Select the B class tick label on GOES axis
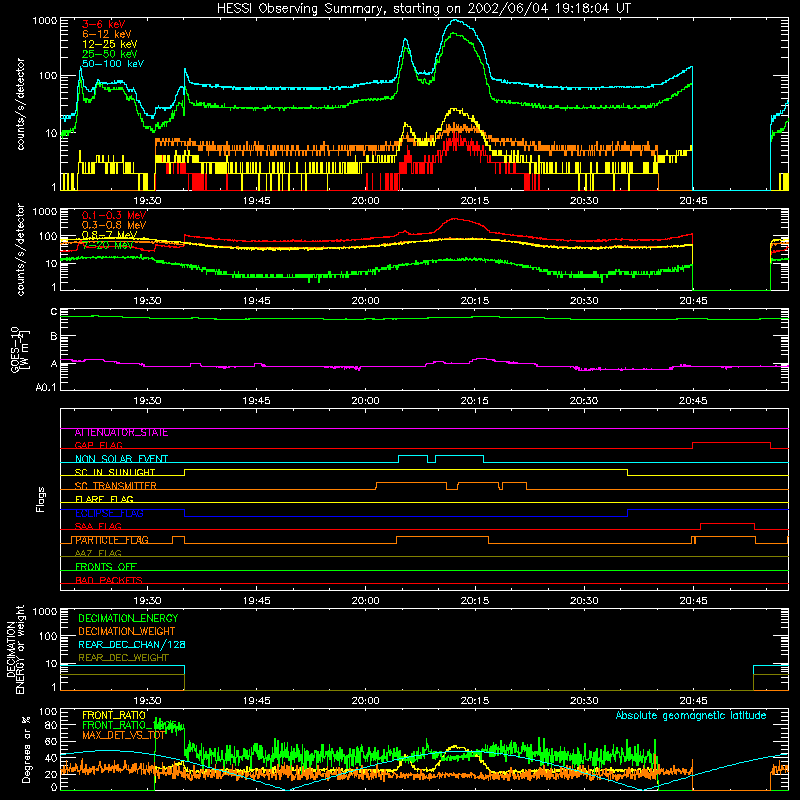 pos(54,336)
